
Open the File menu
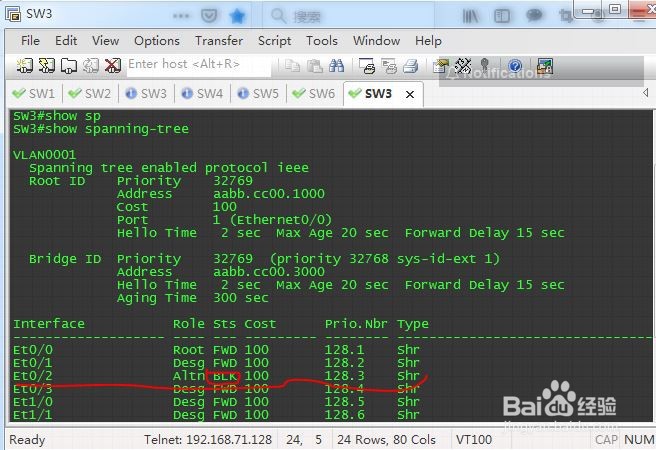click(30, 41)
